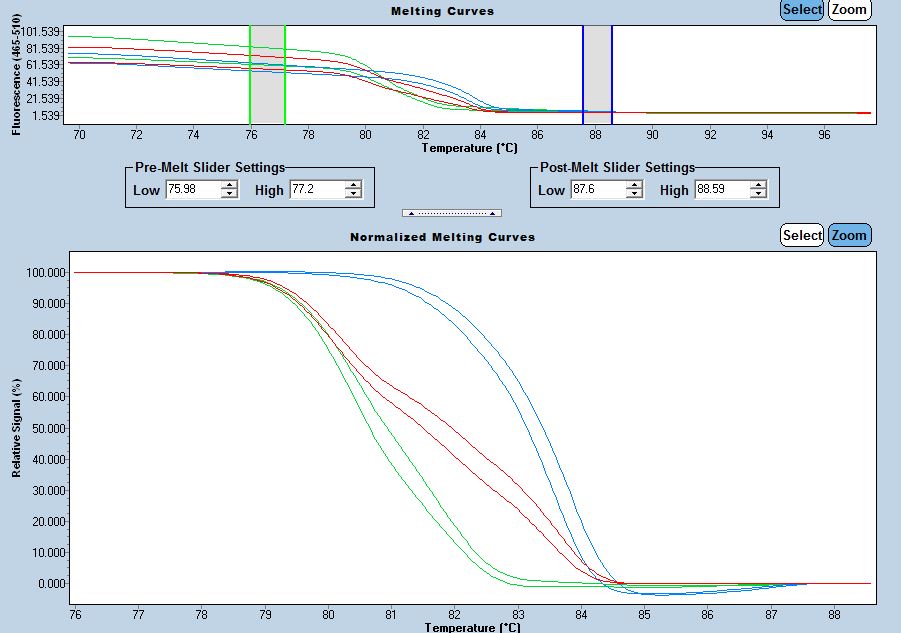This screenshot has width=901, height=633.
Task: Decrease Pre-Melt Low value with down arrow
Action: click(230, 194)
